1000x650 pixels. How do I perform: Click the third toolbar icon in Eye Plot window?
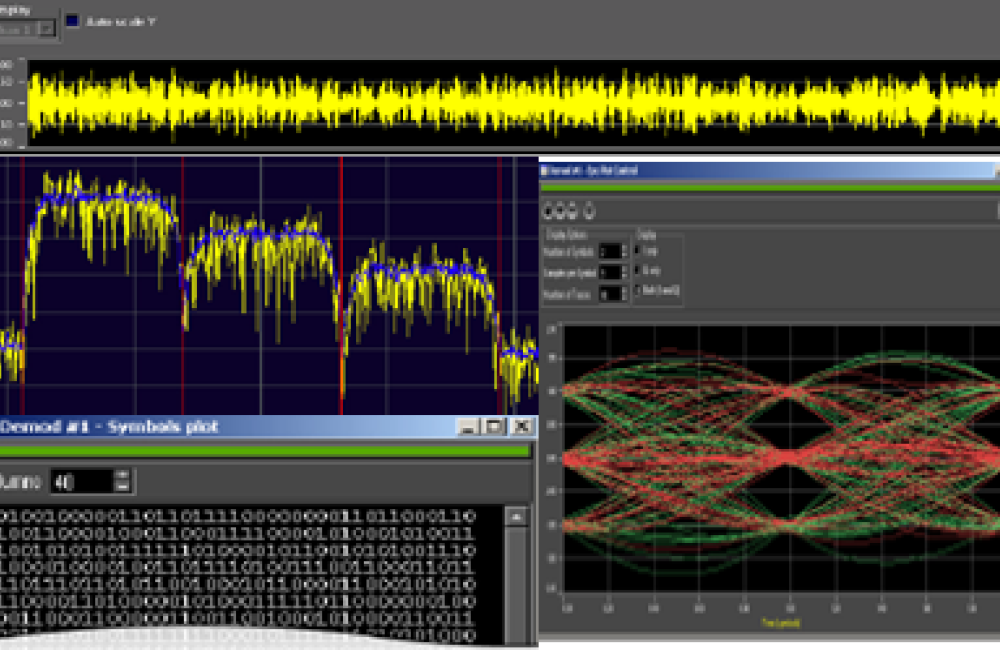[571, 211]
